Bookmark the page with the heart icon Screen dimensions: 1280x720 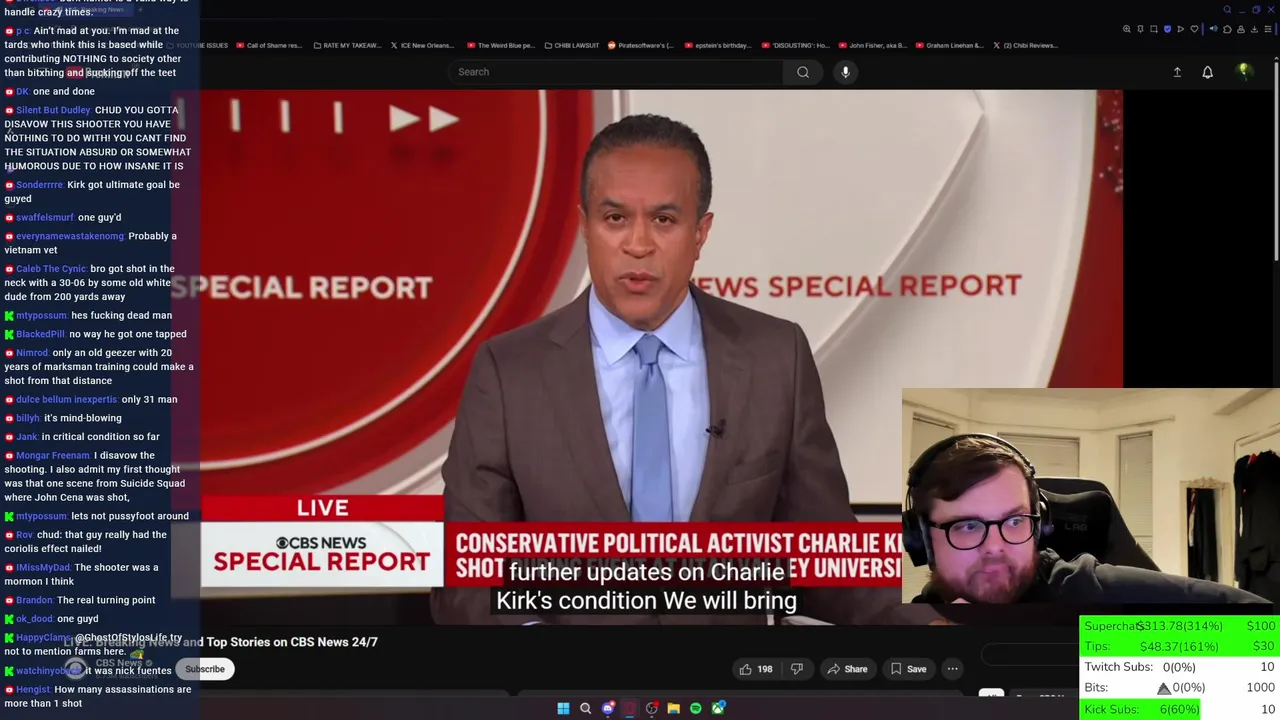[1194, 29]
